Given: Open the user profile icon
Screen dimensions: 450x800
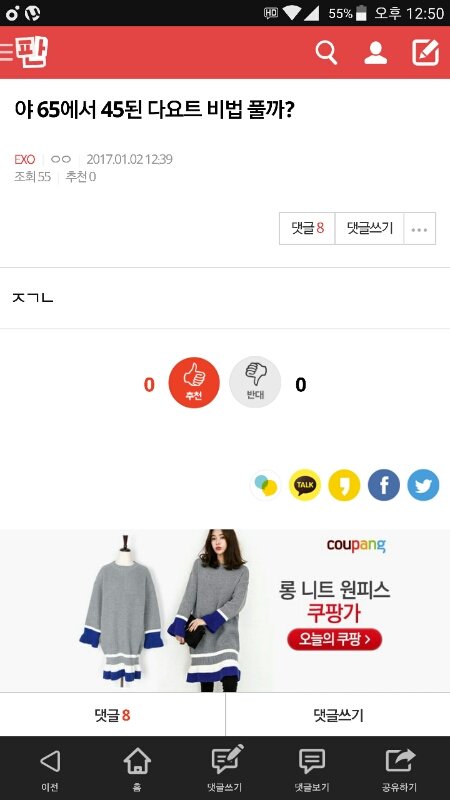Looking at the screenshot, I should click(376, 53).
